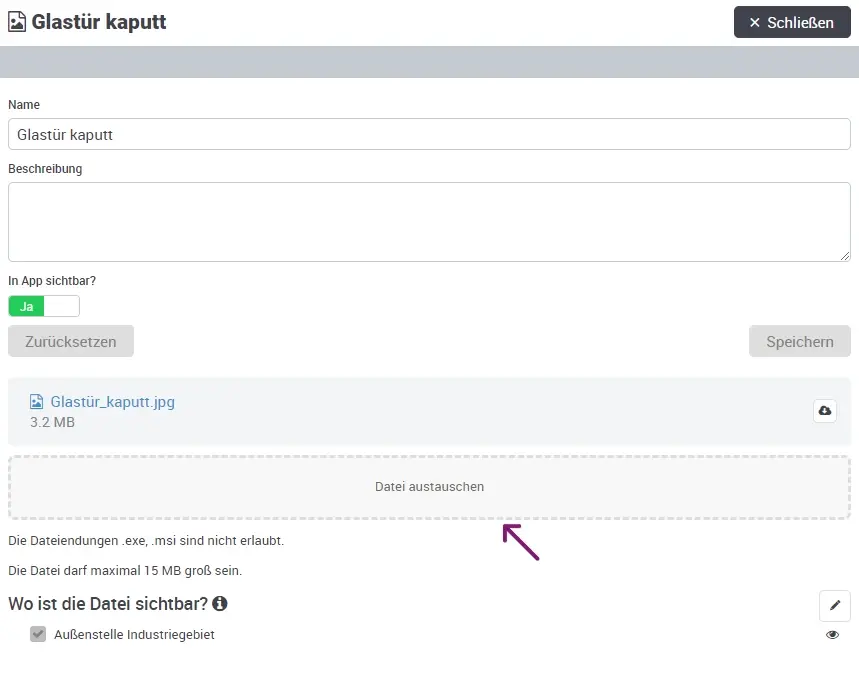Uncheck the Außenstelle Industriegebiet checkbox
This screenshot has height=684, width=859.
[37, 634]
